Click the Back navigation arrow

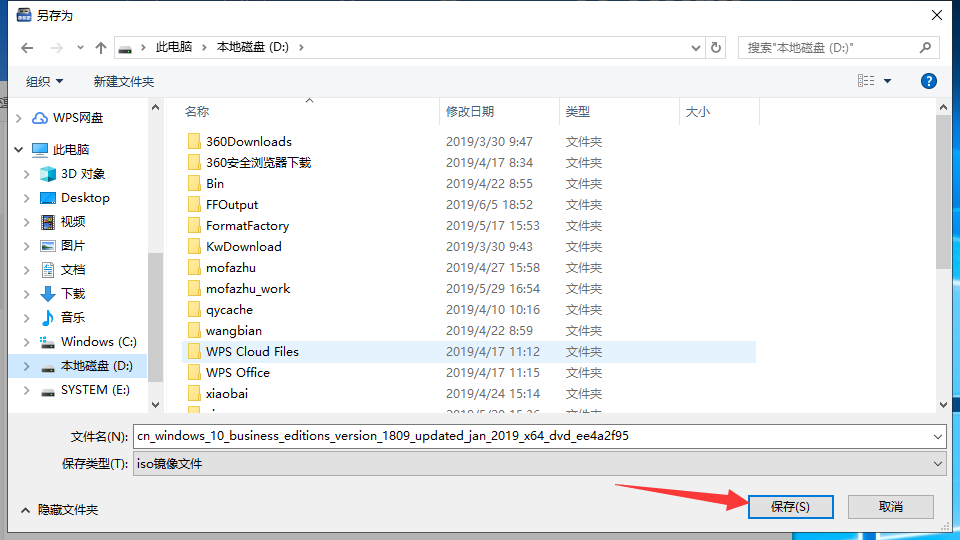point(27,48)
